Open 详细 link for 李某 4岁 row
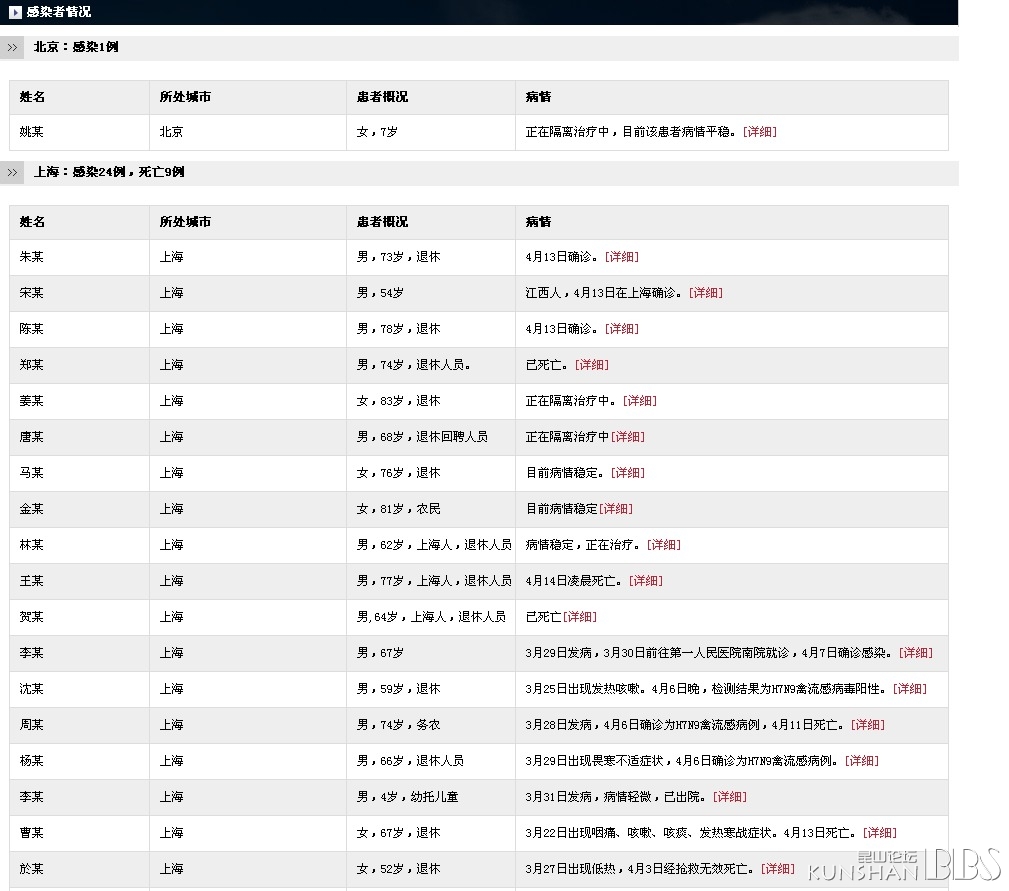The image size is (1009, 891). pos(730,797)
